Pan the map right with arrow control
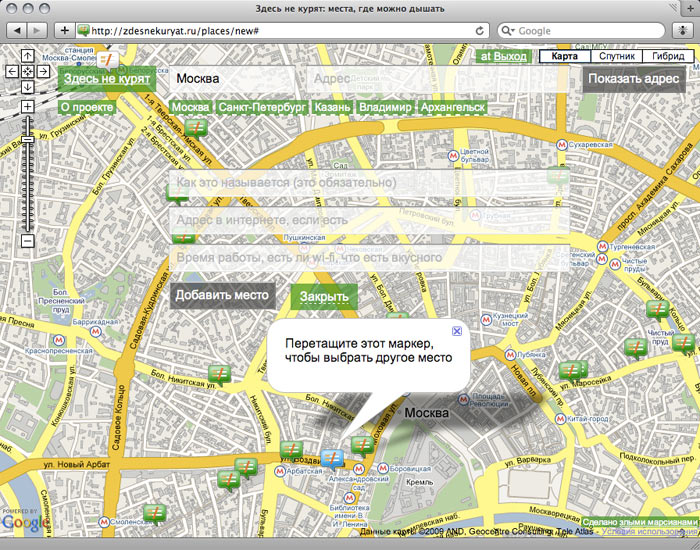 [x=44, y=72]
